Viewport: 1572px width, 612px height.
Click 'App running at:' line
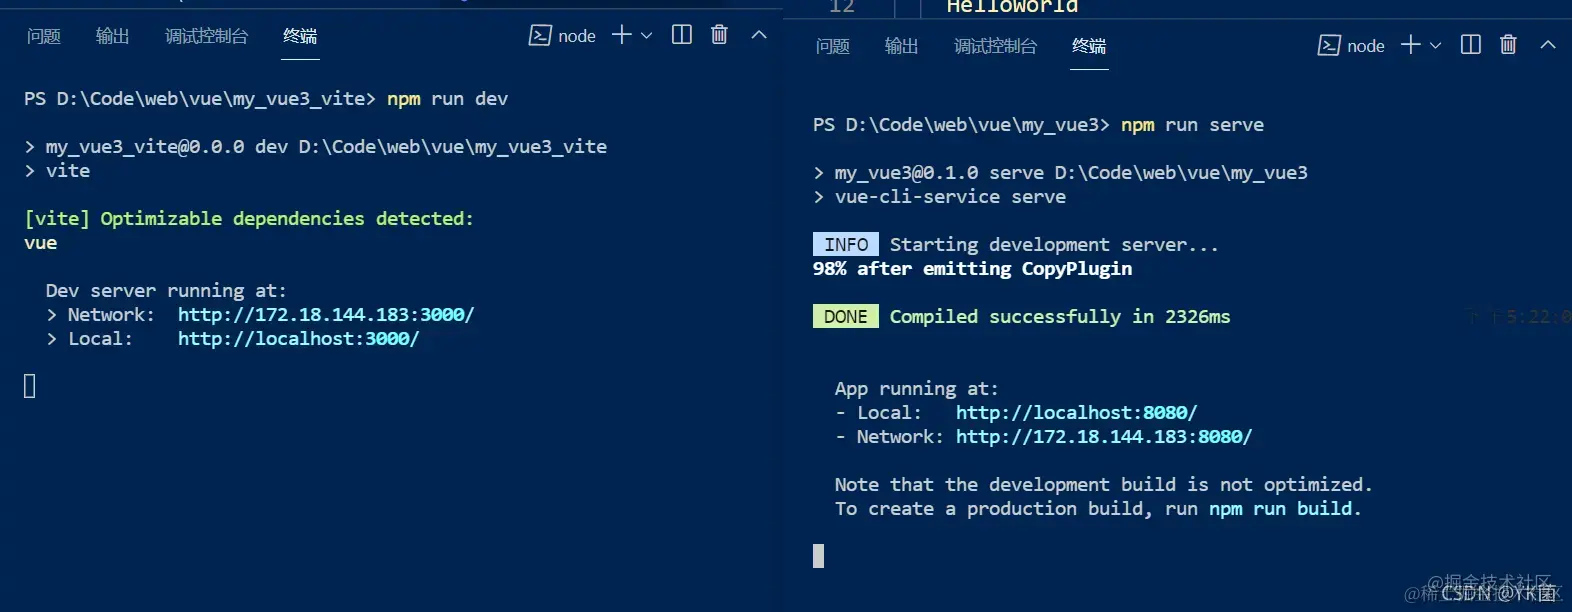pos(917,389)
